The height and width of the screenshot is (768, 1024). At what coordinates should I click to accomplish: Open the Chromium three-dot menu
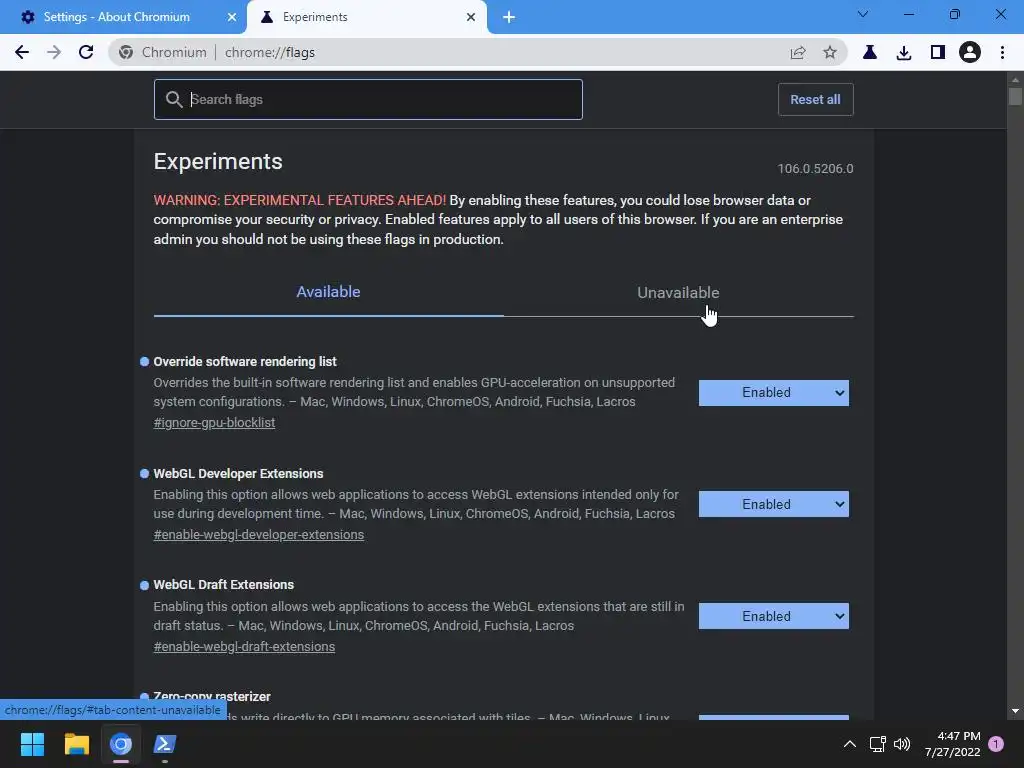point(1002,52)
